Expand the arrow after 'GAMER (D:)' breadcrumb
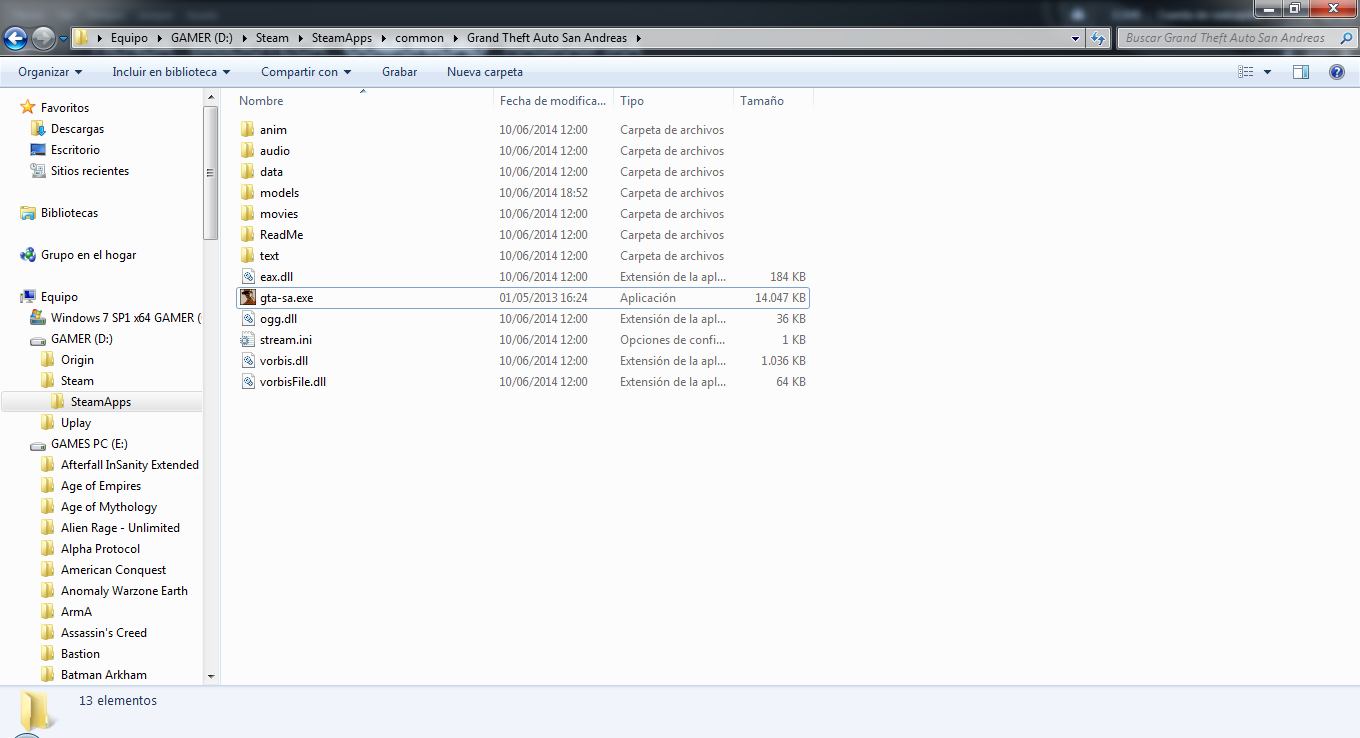Image resolution: width=1360 pixels, height=738 pixels. 245,38
